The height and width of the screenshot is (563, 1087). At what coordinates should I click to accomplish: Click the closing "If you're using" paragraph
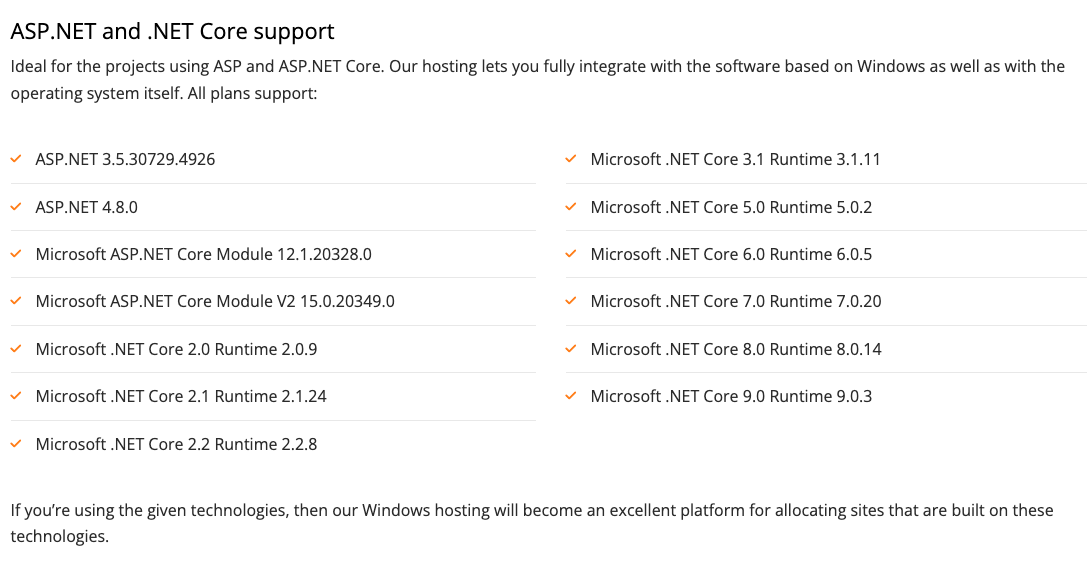pyautogui.click(x=531, y=523)
